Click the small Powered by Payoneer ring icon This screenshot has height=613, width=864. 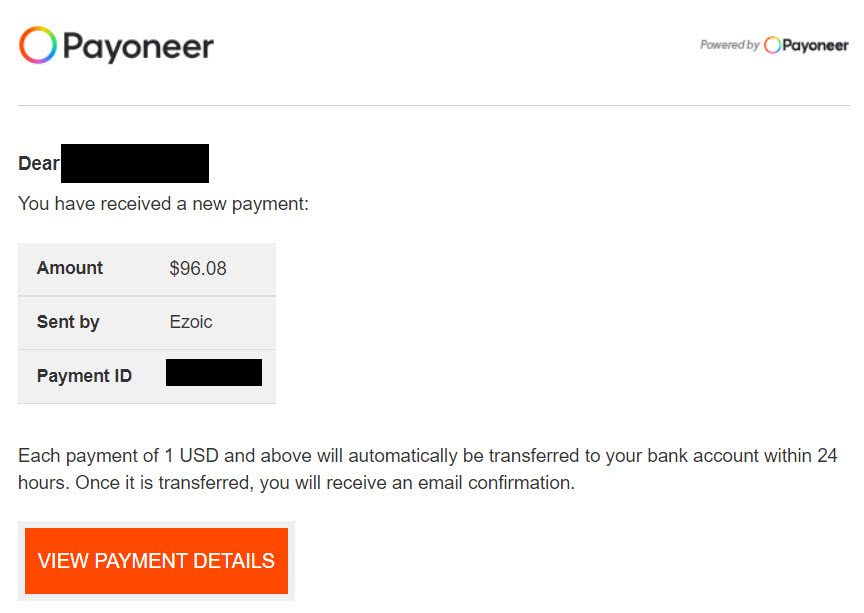pyautogui.click(x=772, y=45)
